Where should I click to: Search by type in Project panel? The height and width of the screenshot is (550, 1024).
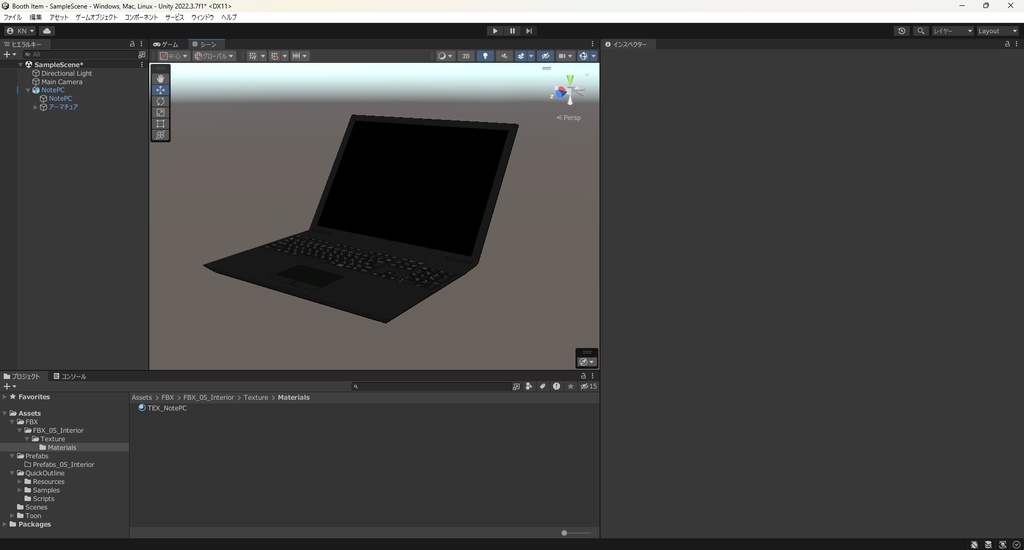[x=529, y=386]
